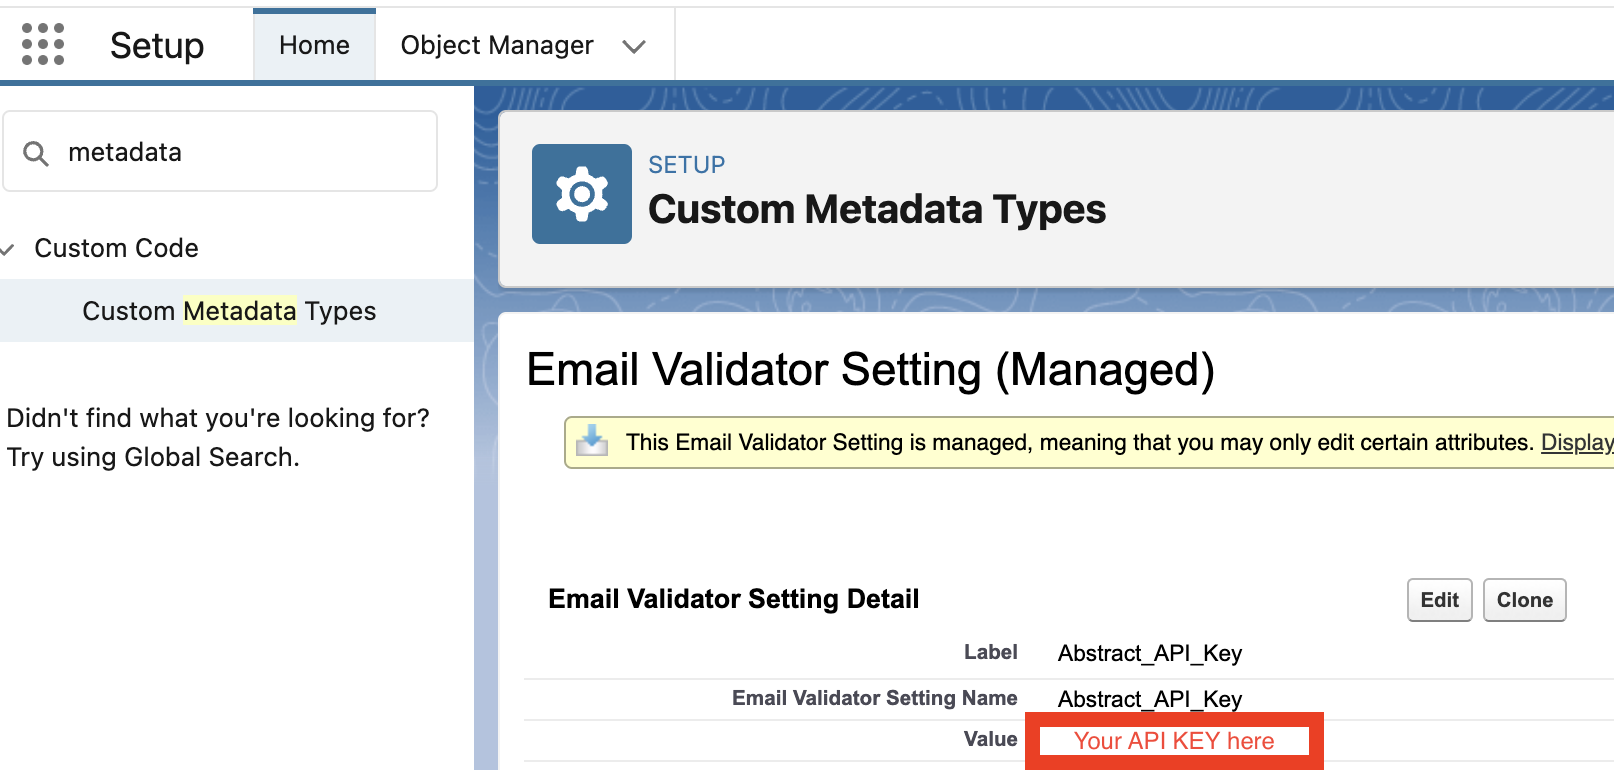Click the Quick Find field containing metadata
This screenshot has height=770, width=1614.
220,151
